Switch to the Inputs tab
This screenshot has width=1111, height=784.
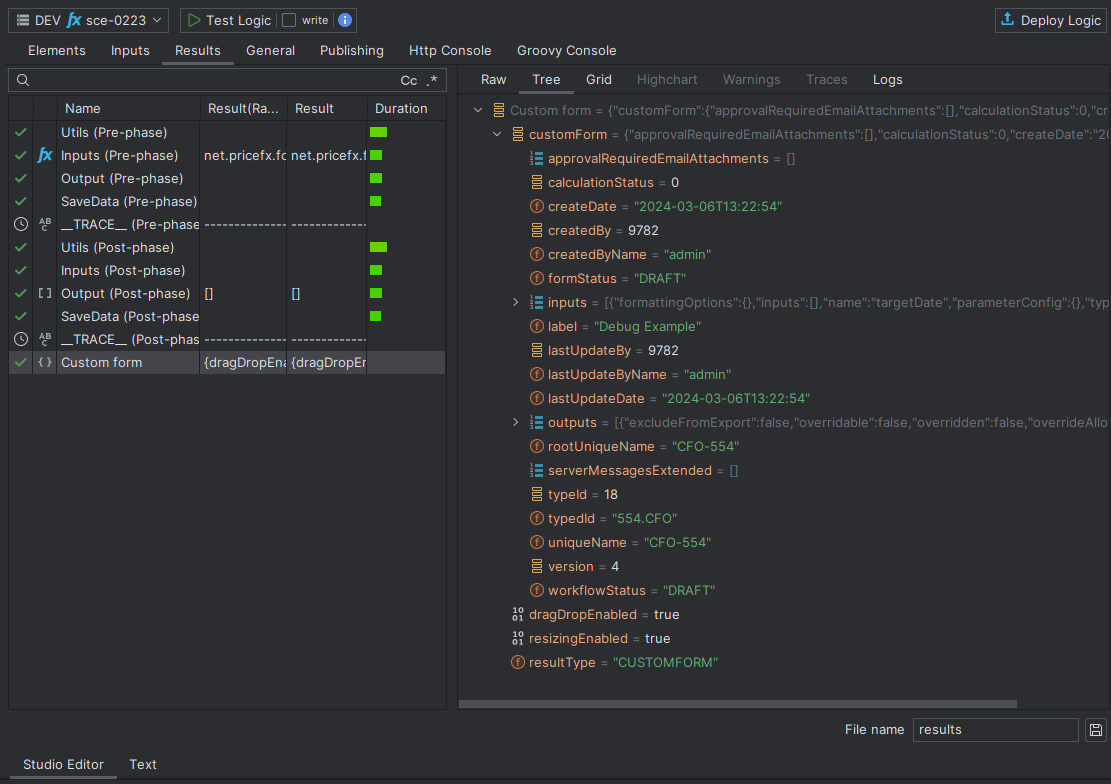pyautogui.click(x=130, y=50)
